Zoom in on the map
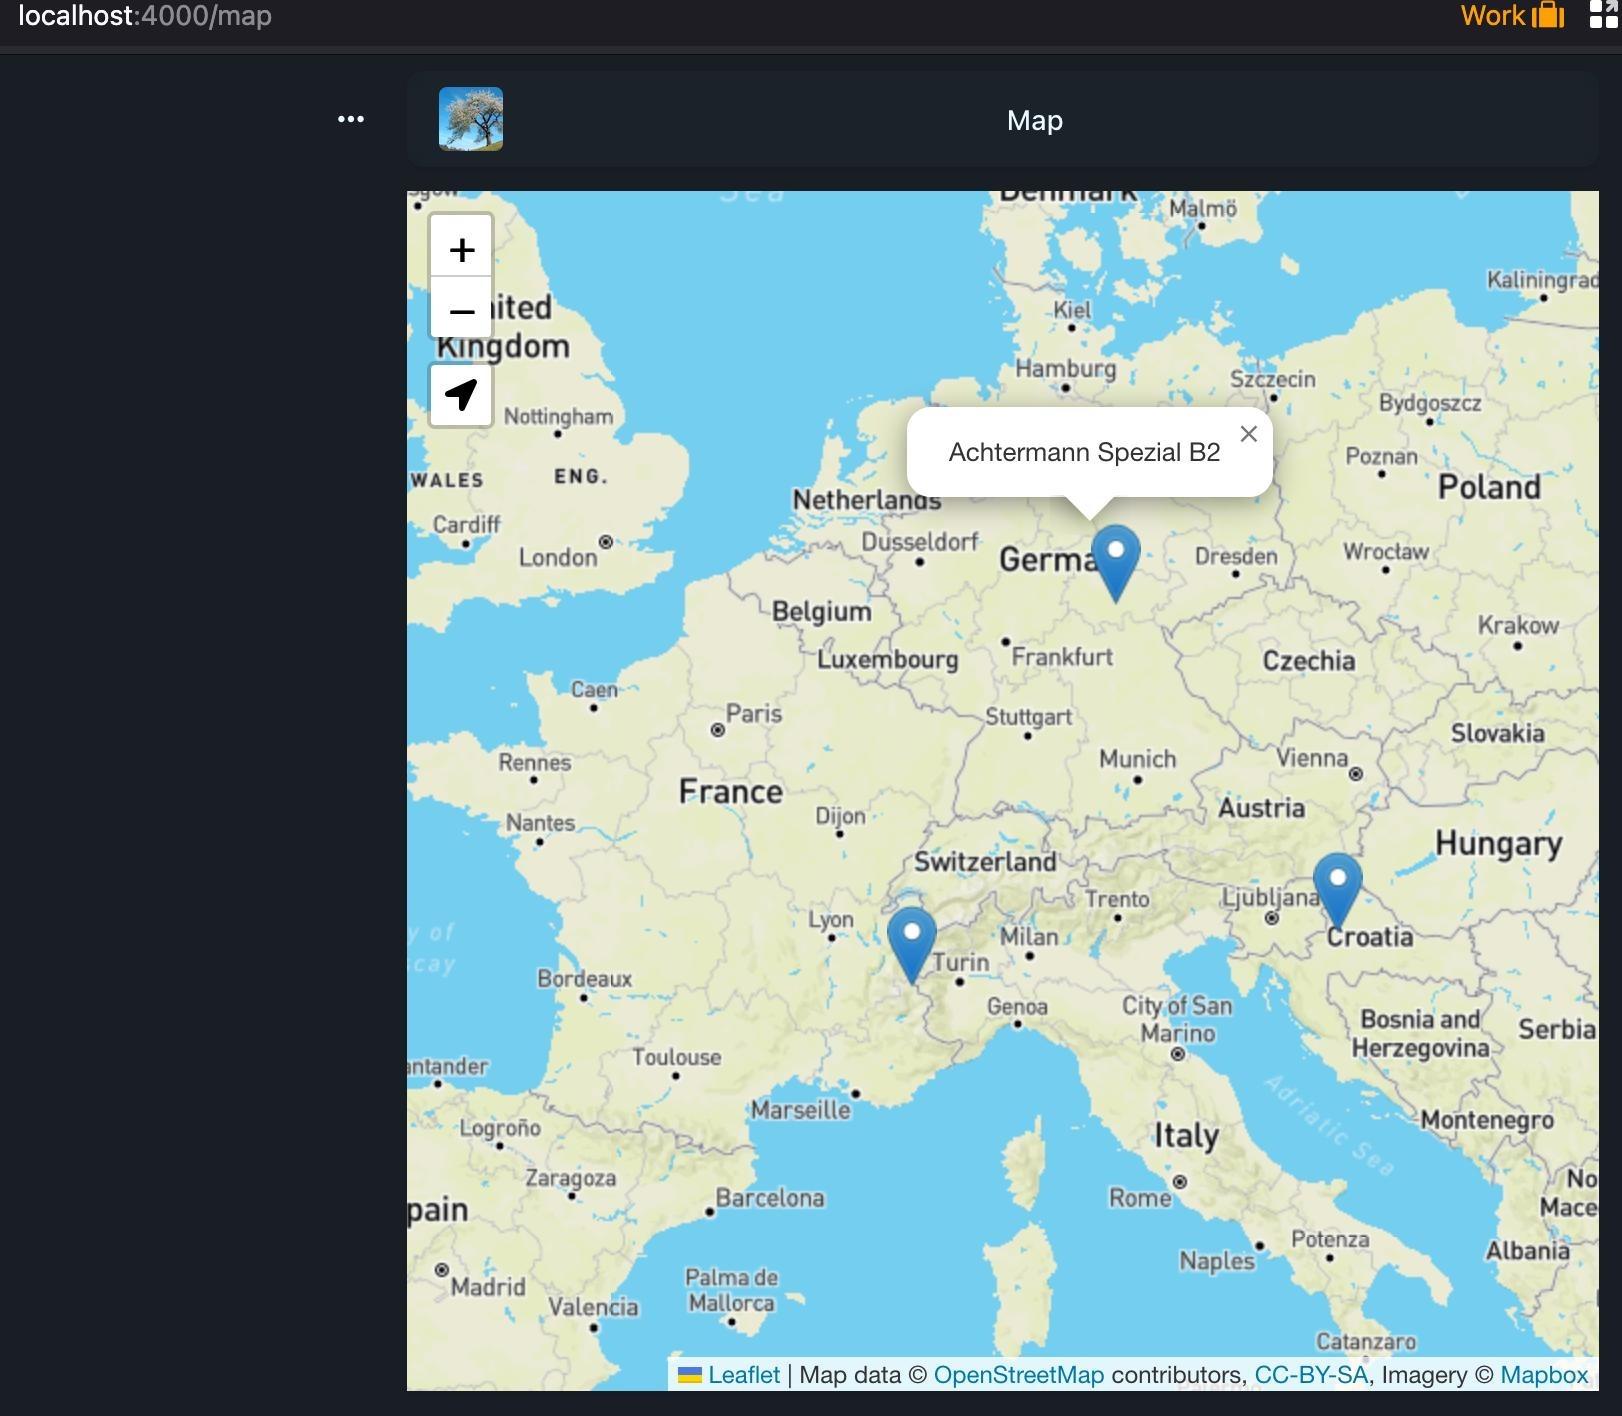The image size is (1622, 1416). pos(461,248)
